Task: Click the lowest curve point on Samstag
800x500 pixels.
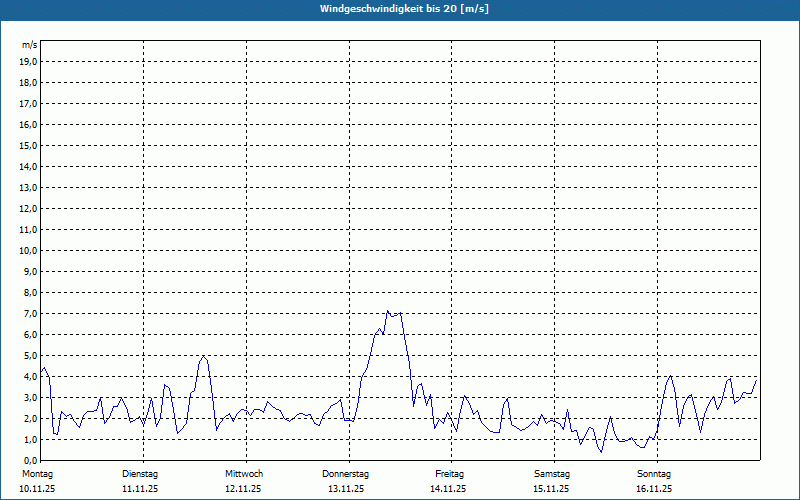Action: coord(601,452)
